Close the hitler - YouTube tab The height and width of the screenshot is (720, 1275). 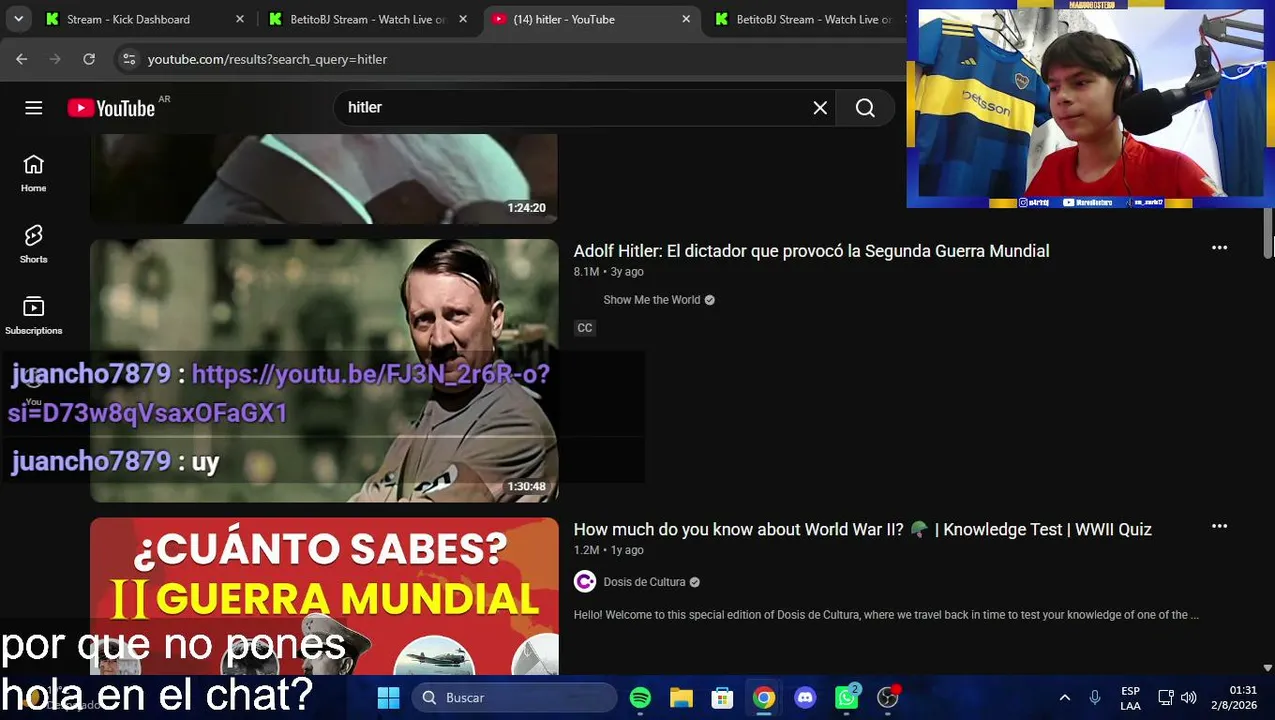(x=685, y=19)
